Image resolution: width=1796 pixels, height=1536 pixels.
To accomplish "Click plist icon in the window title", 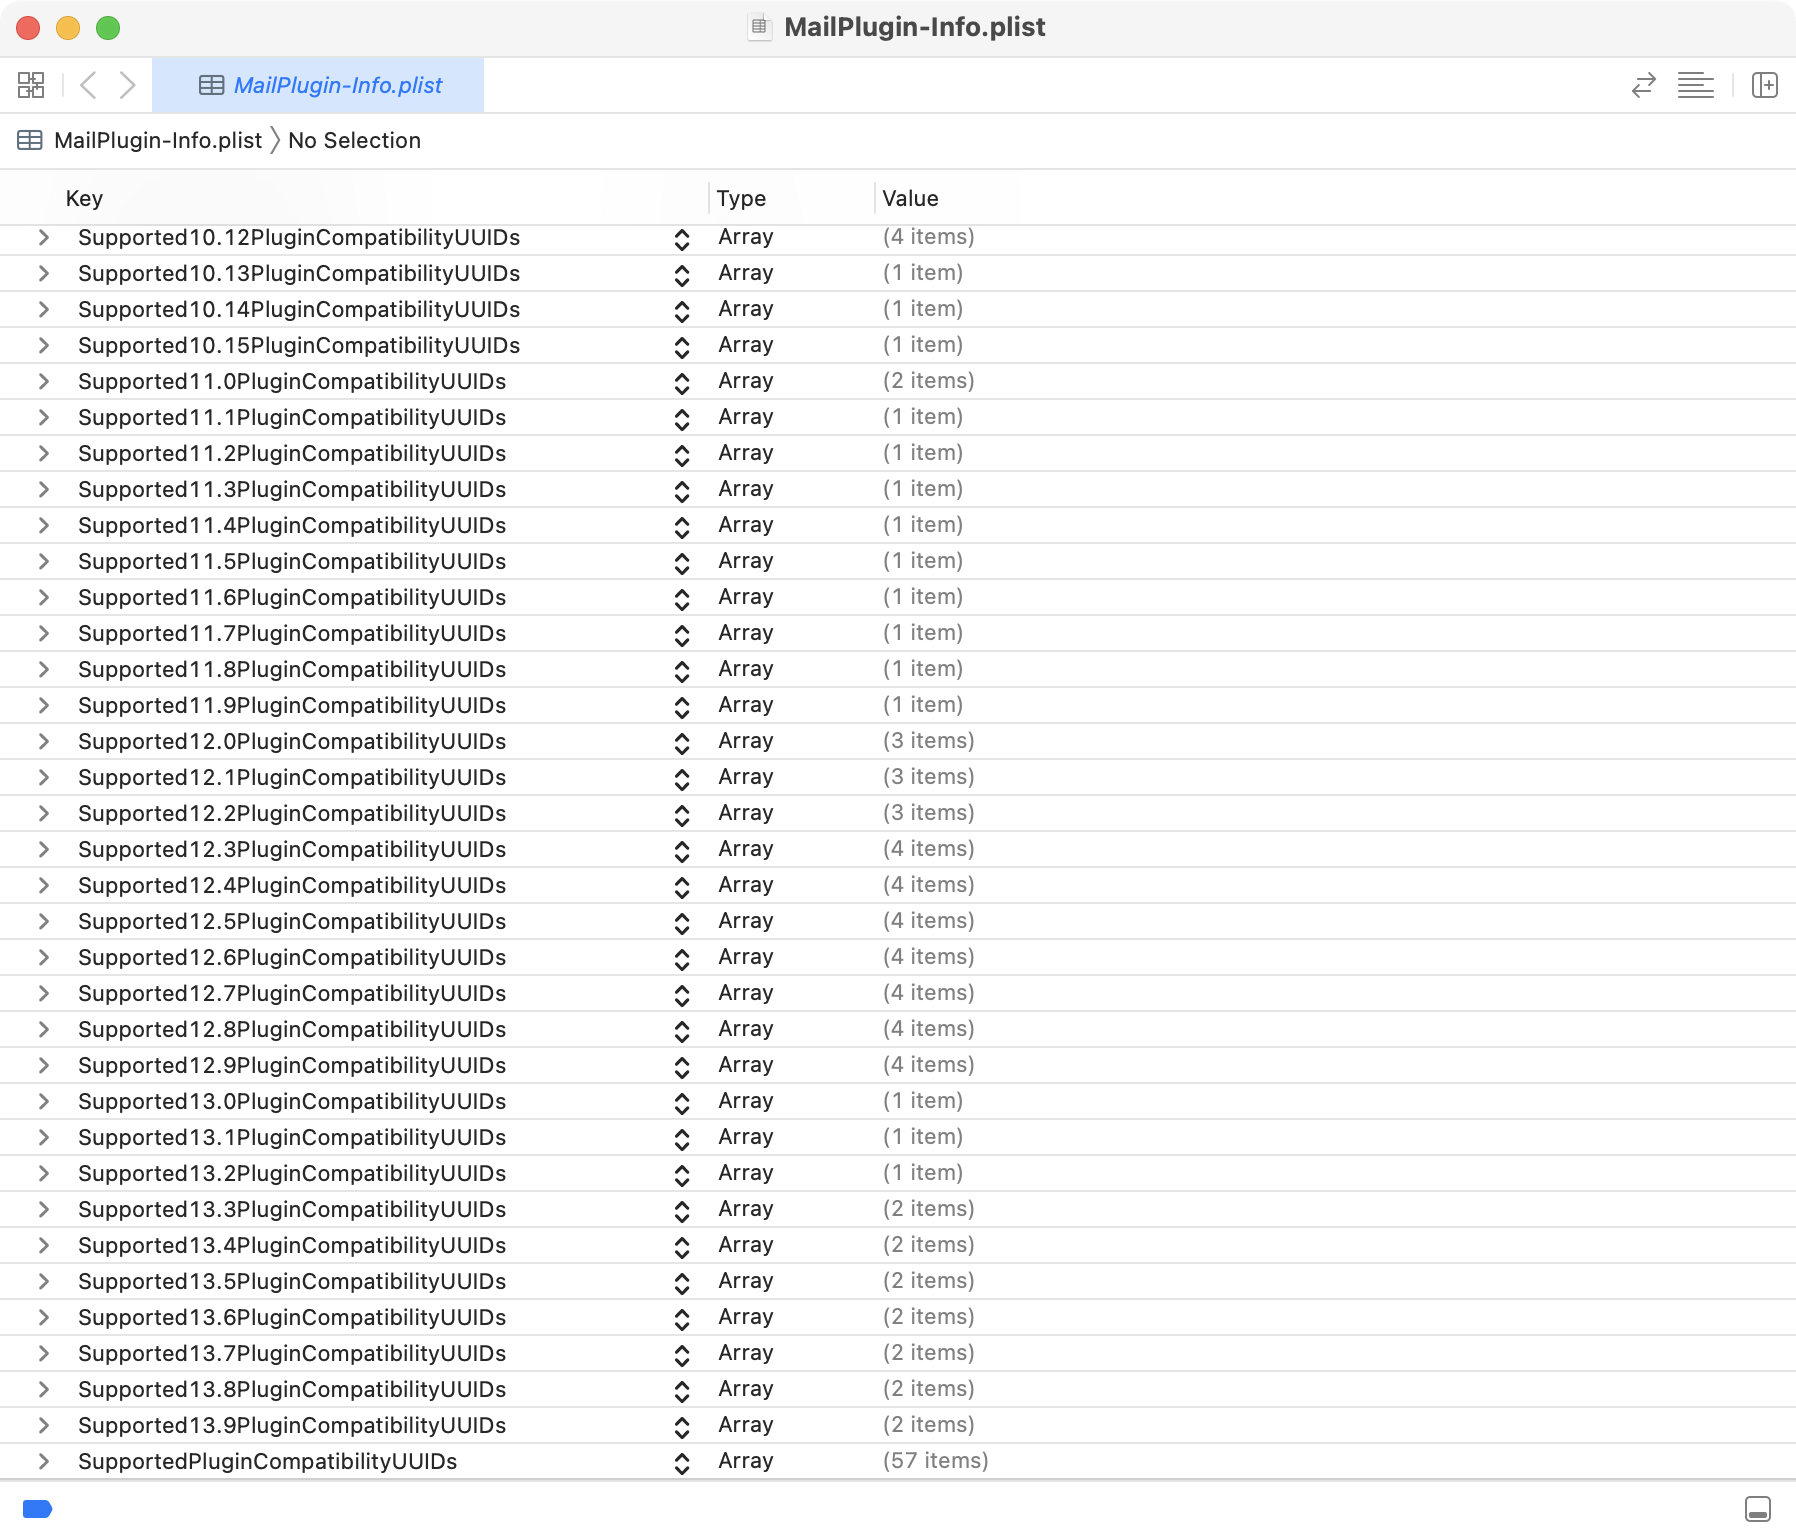I will (x=759, y=27).
